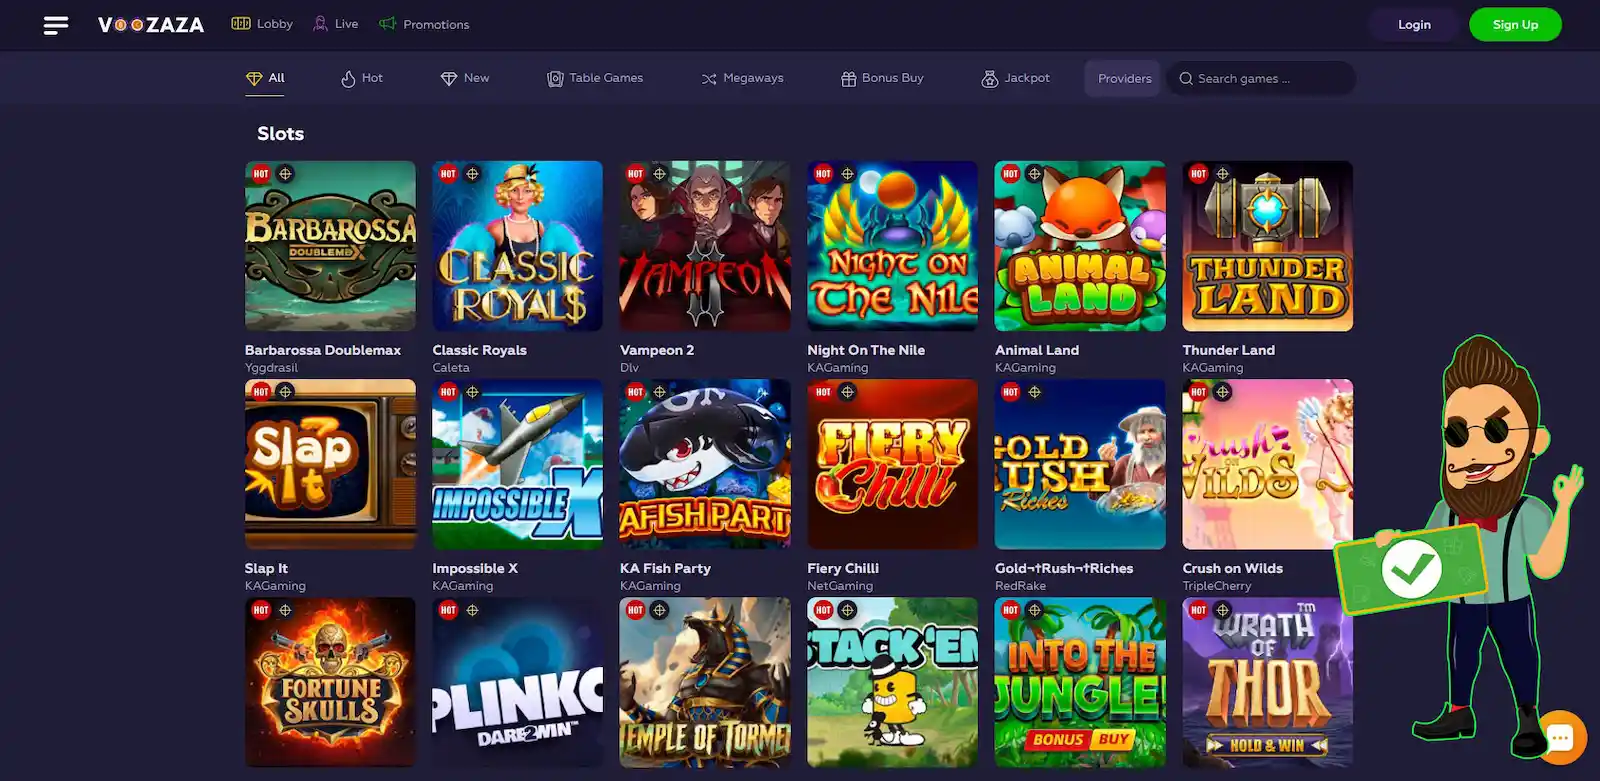This screenshot has height=781, width=1600.
Task: Click the RedRake provider name
Action: (1020, 586)
